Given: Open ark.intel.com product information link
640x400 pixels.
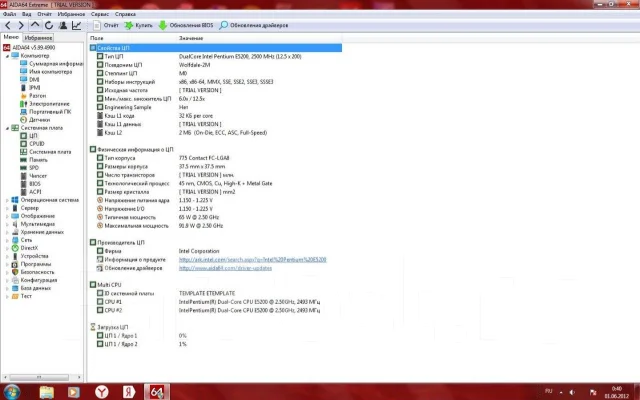Looking at the screenshot, I should (x=253, y=260).
